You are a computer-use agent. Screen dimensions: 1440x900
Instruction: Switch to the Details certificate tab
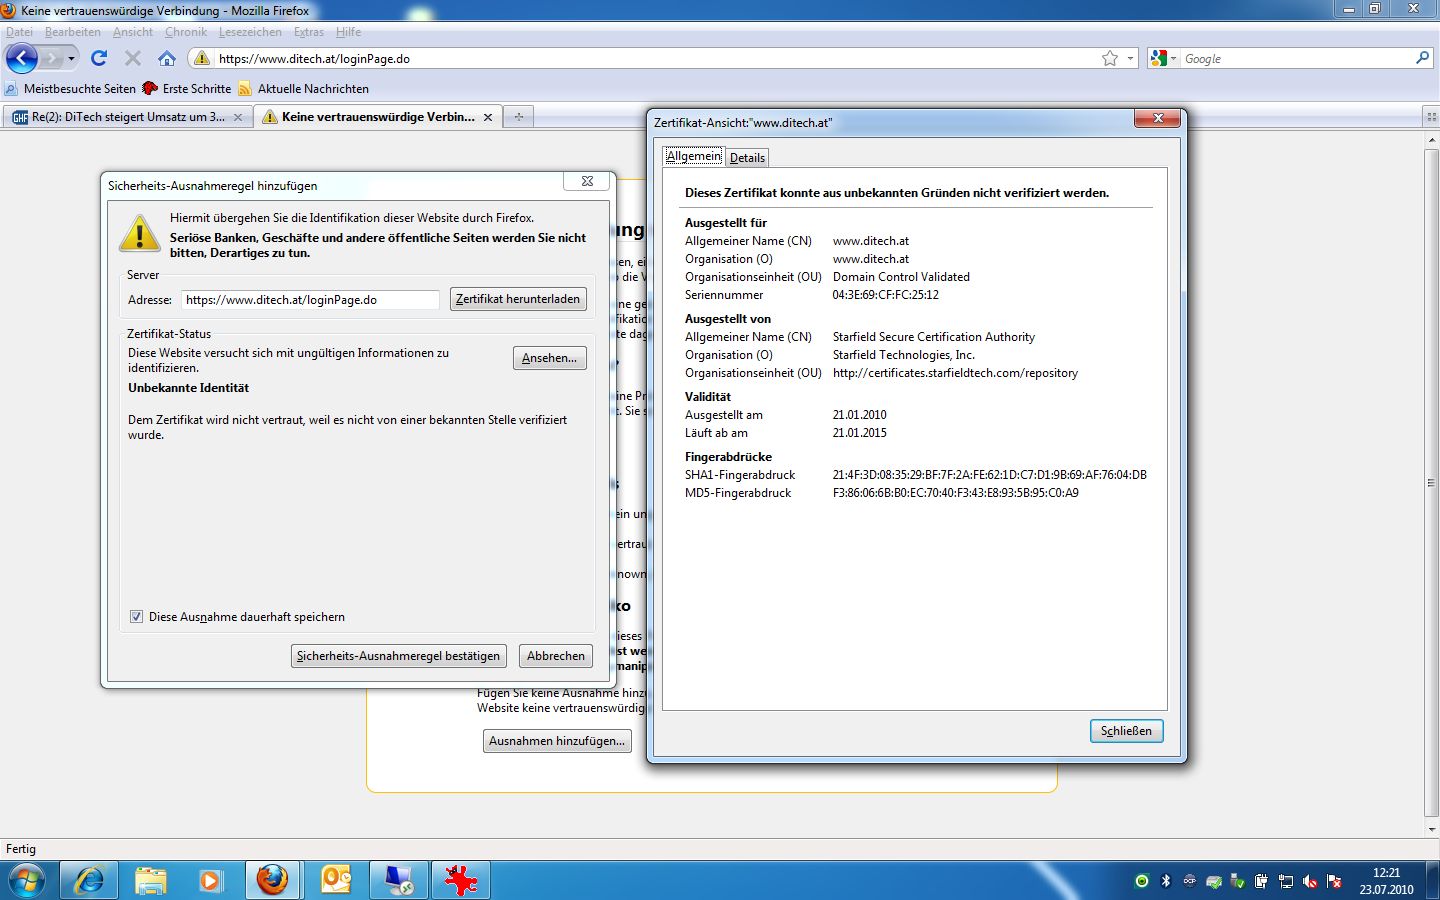pyautogui.click(x=747, y=158)
